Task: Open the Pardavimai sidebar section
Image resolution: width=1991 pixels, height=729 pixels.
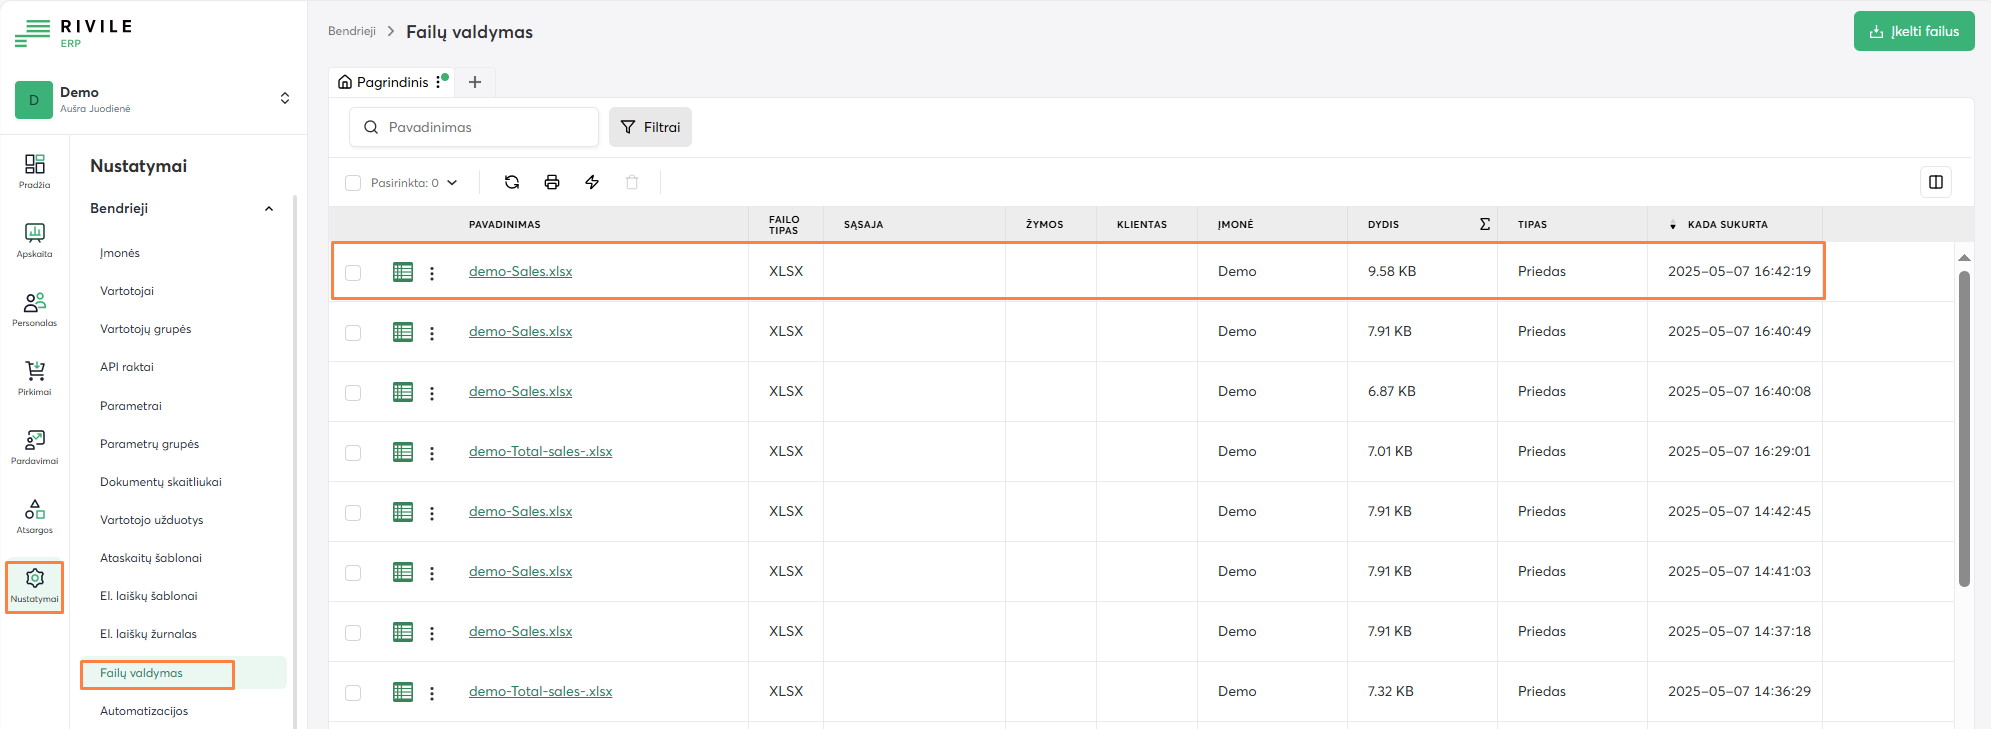Action: (x=35, y=447)
